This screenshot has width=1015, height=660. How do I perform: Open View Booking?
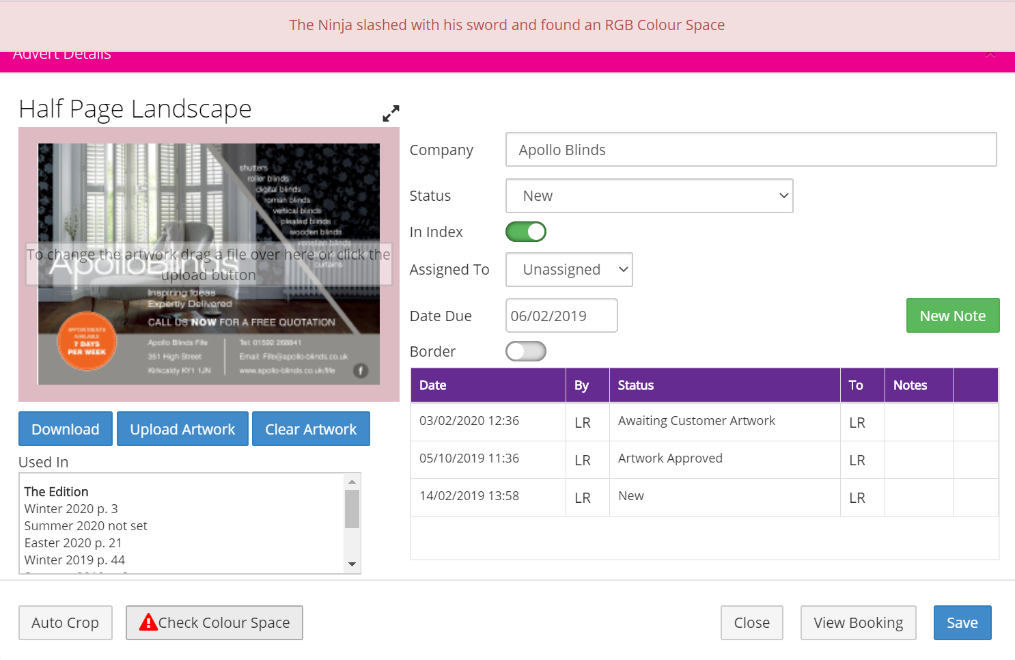pos(858,622)
